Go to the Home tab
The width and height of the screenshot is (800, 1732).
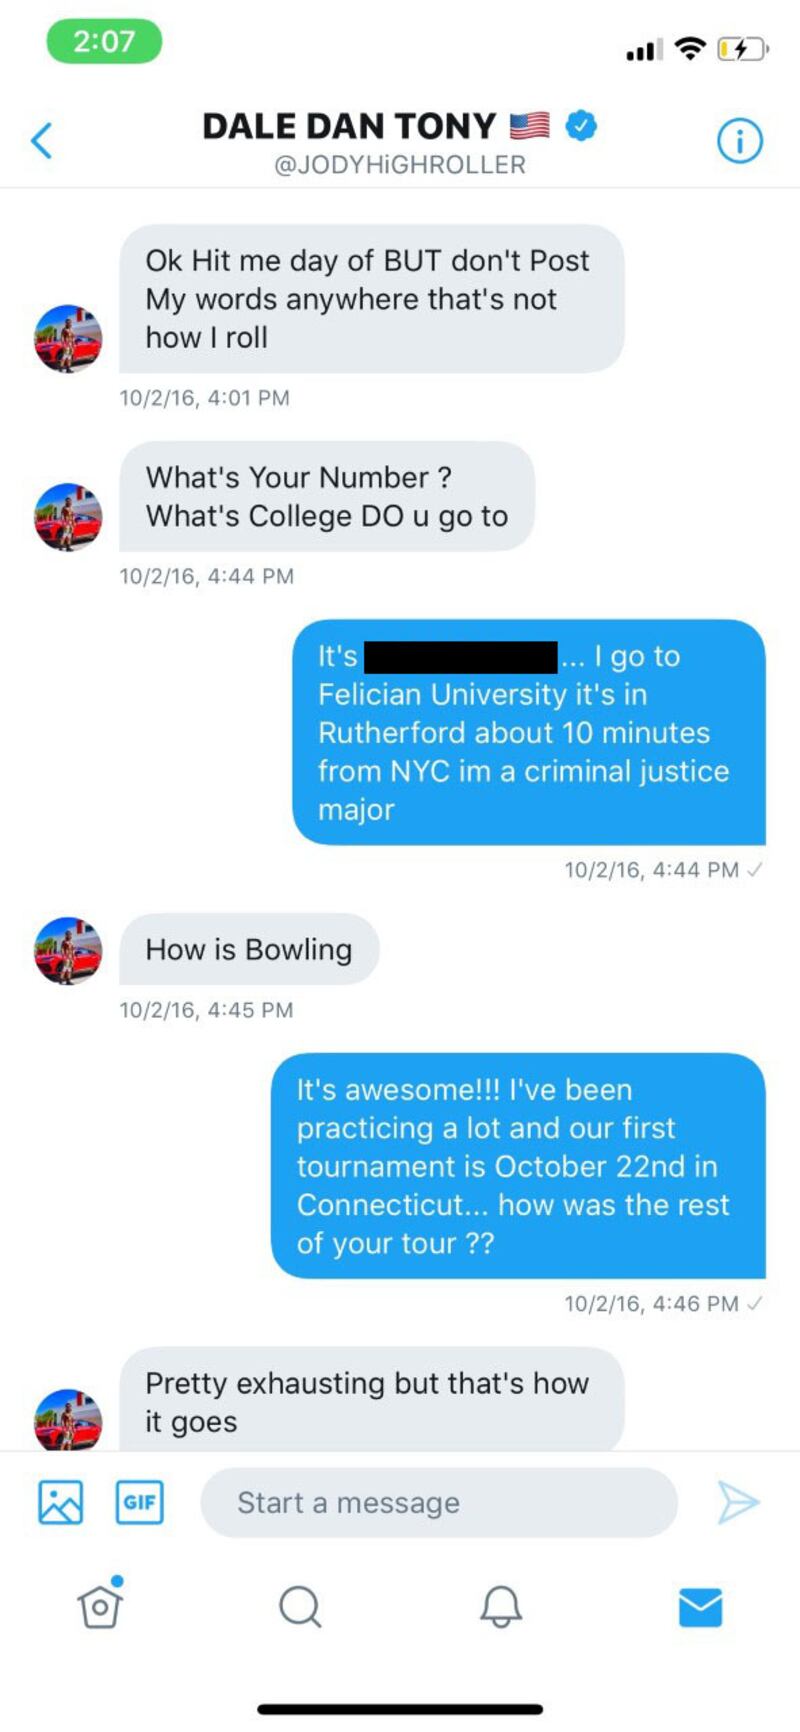click(100, 1607)
